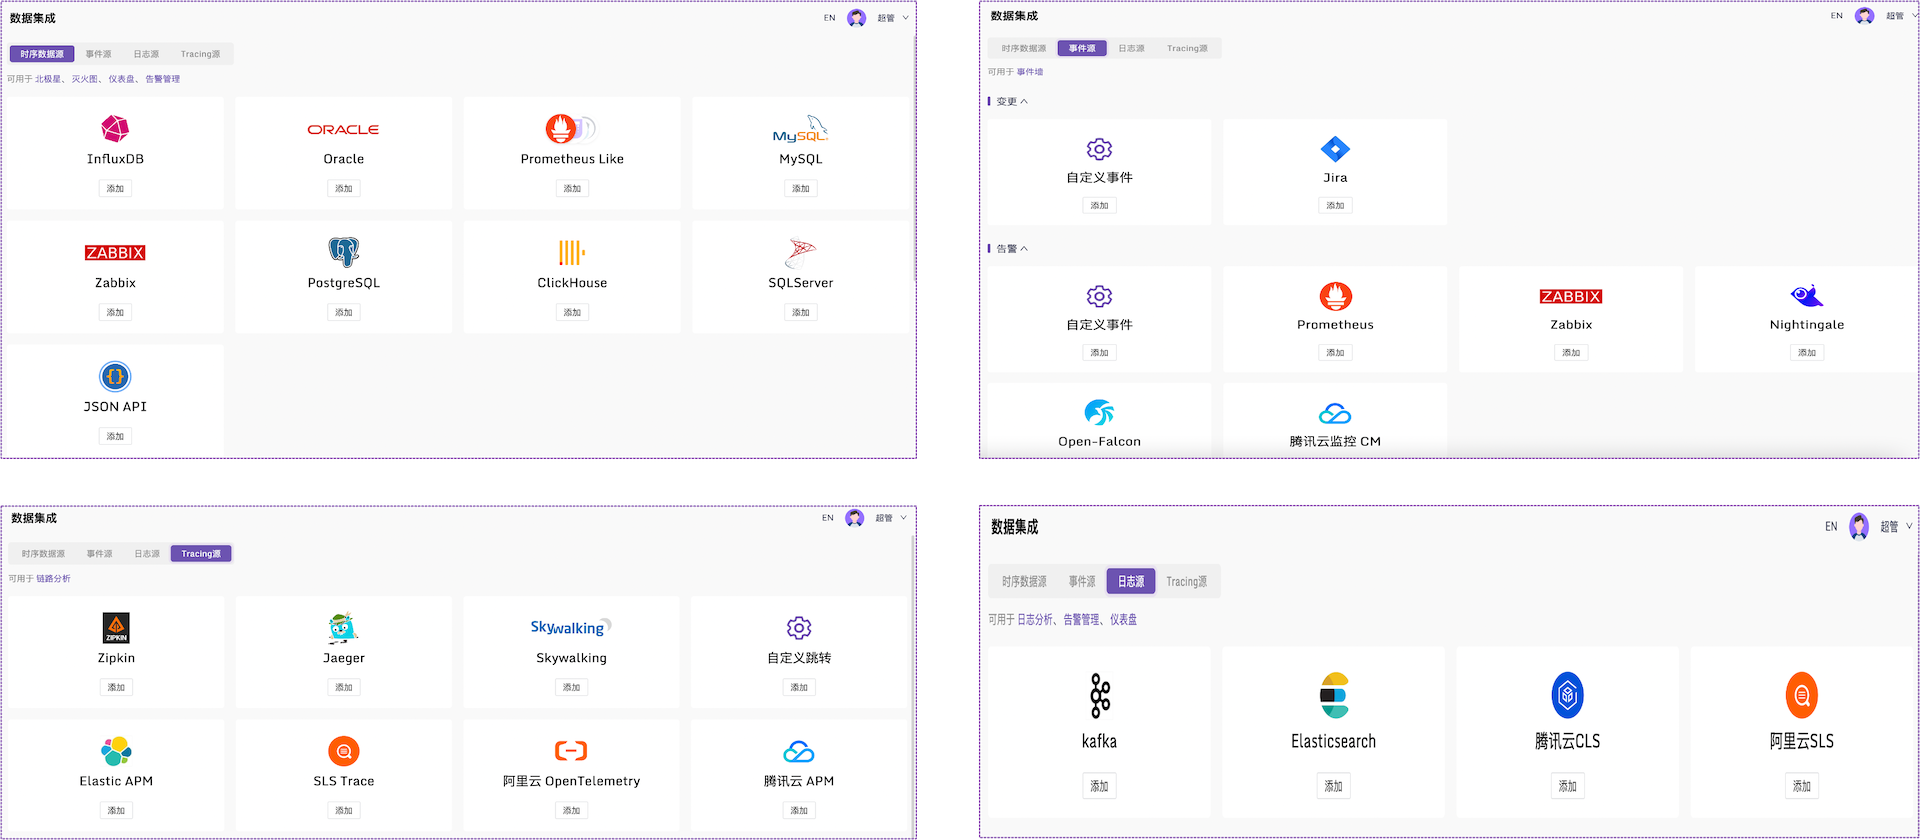Click 添加 under Nightingale
The image size is (1920, 840).
coord(1806,352)
